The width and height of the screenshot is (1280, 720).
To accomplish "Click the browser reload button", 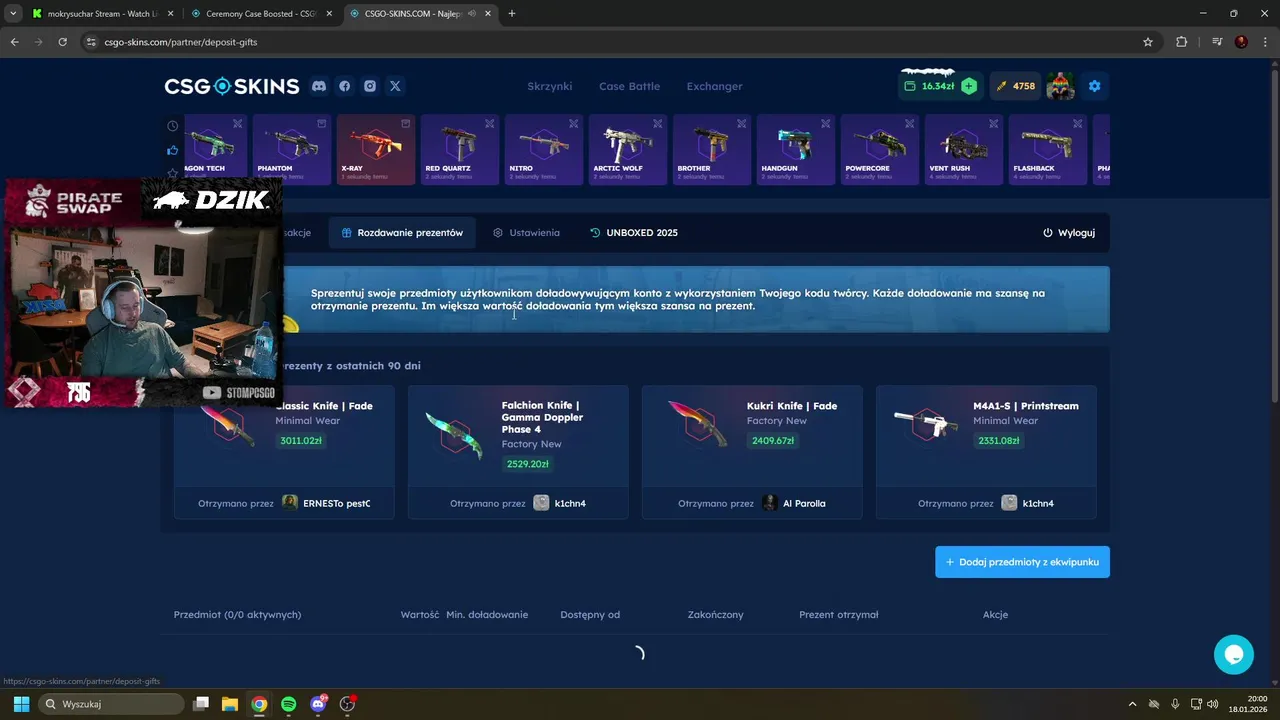I will point(62,42).
